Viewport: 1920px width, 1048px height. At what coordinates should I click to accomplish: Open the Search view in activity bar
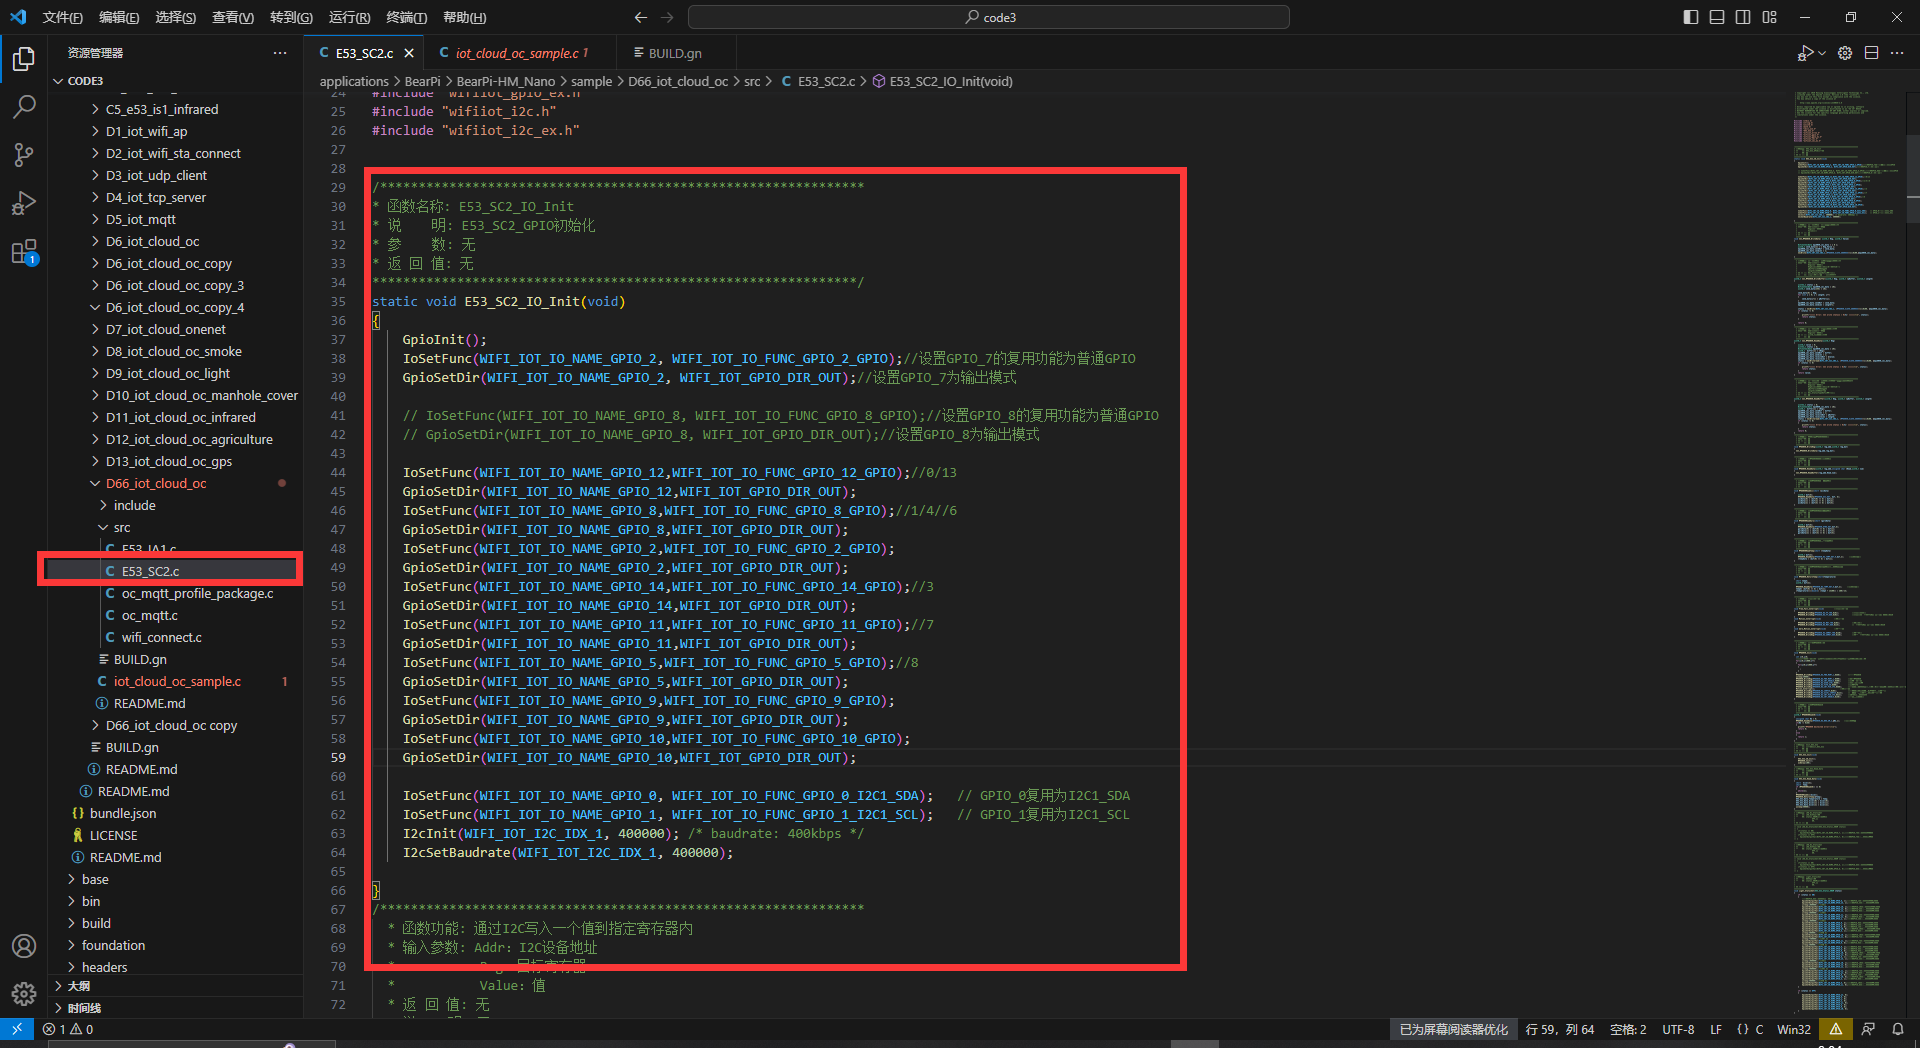coord(24,106)
